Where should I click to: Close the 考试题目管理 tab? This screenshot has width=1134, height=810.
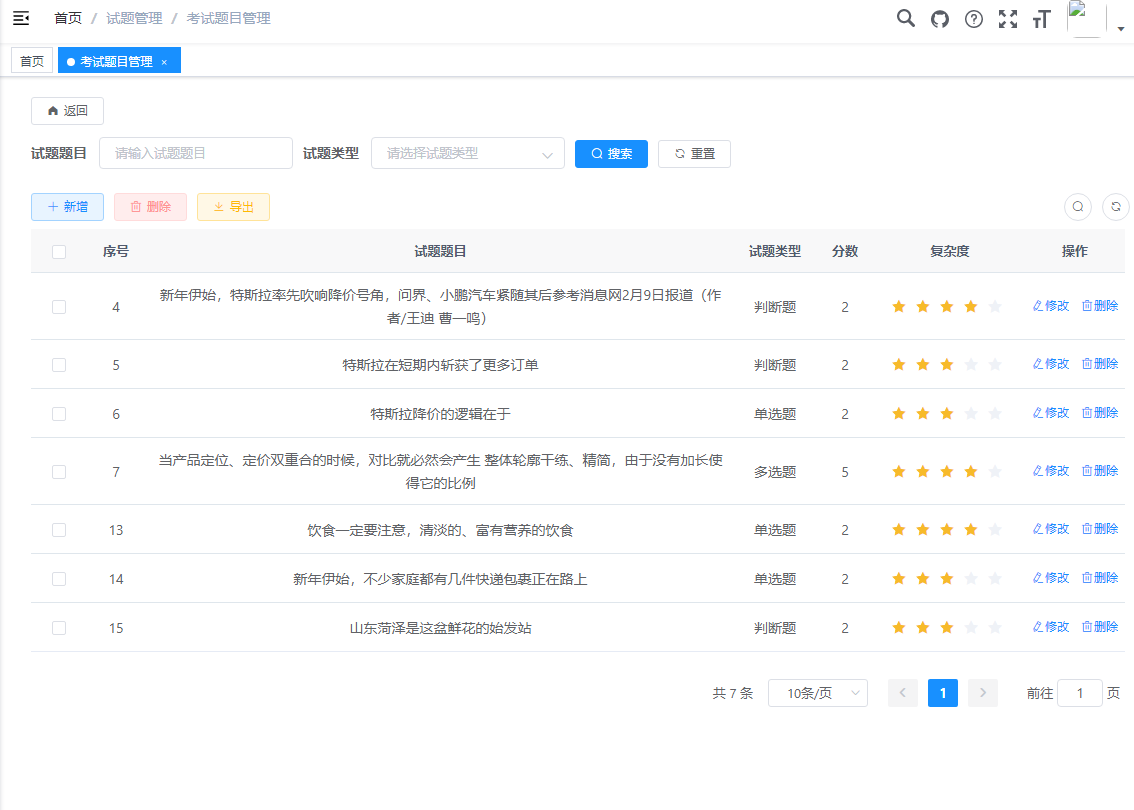[164, 62]
